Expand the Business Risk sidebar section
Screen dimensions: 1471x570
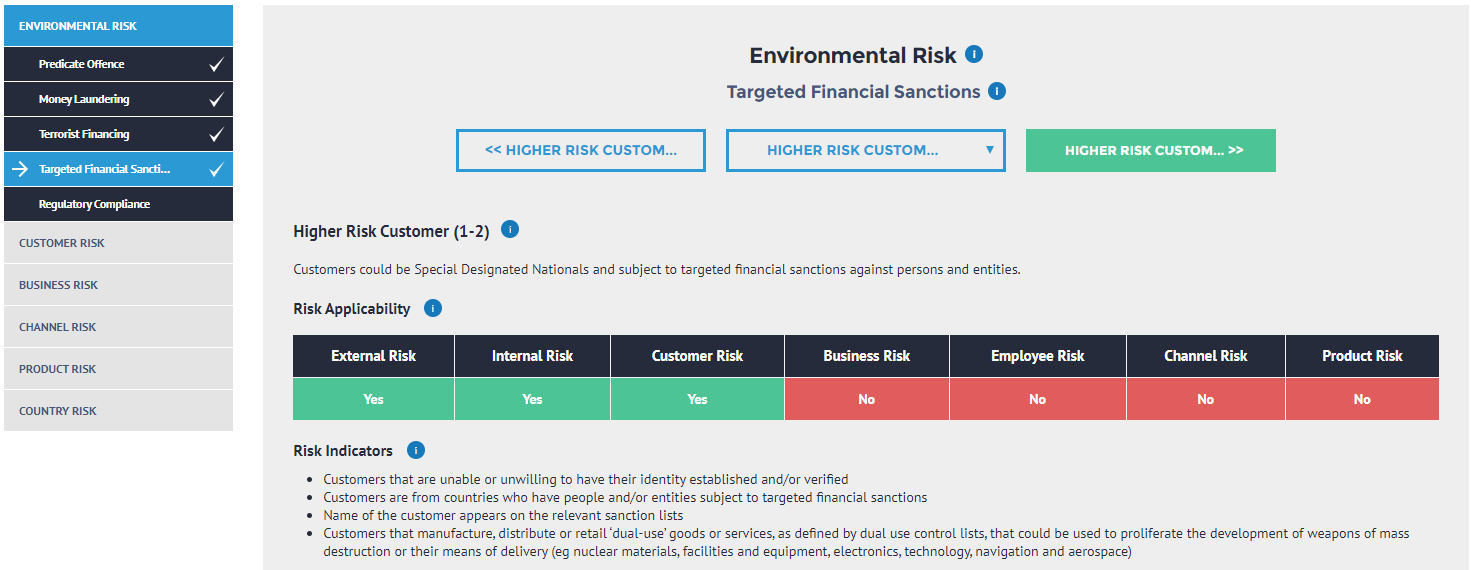[x=118, y=285]
